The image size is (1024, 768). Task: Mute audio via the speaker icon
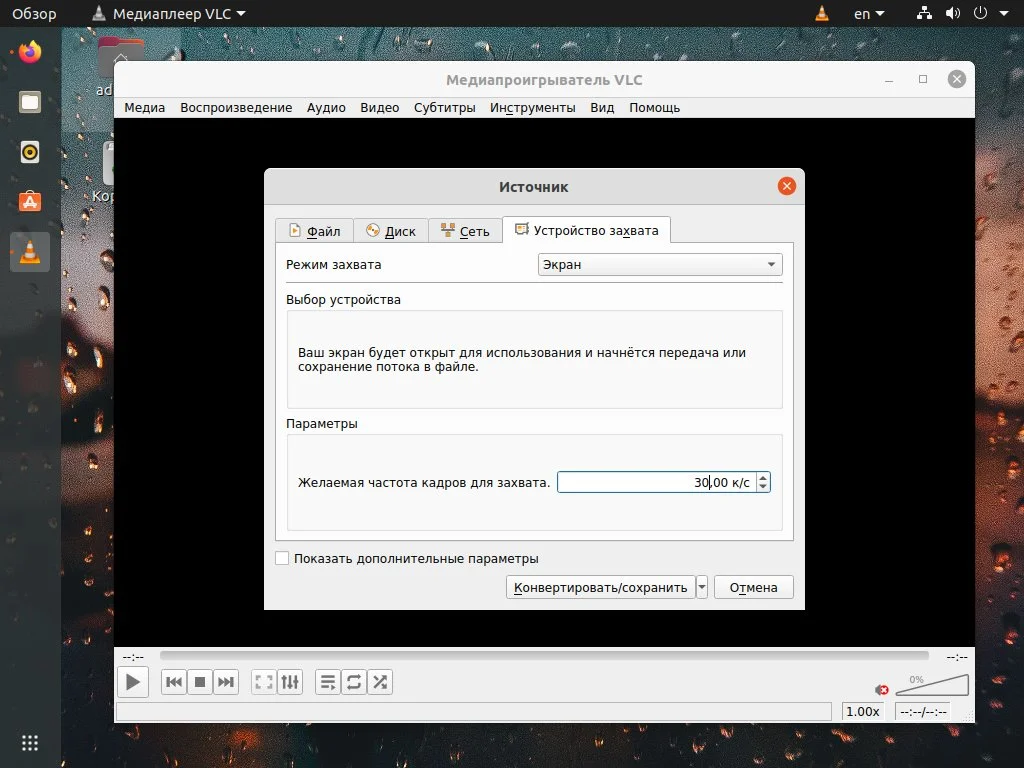point(881,689)
